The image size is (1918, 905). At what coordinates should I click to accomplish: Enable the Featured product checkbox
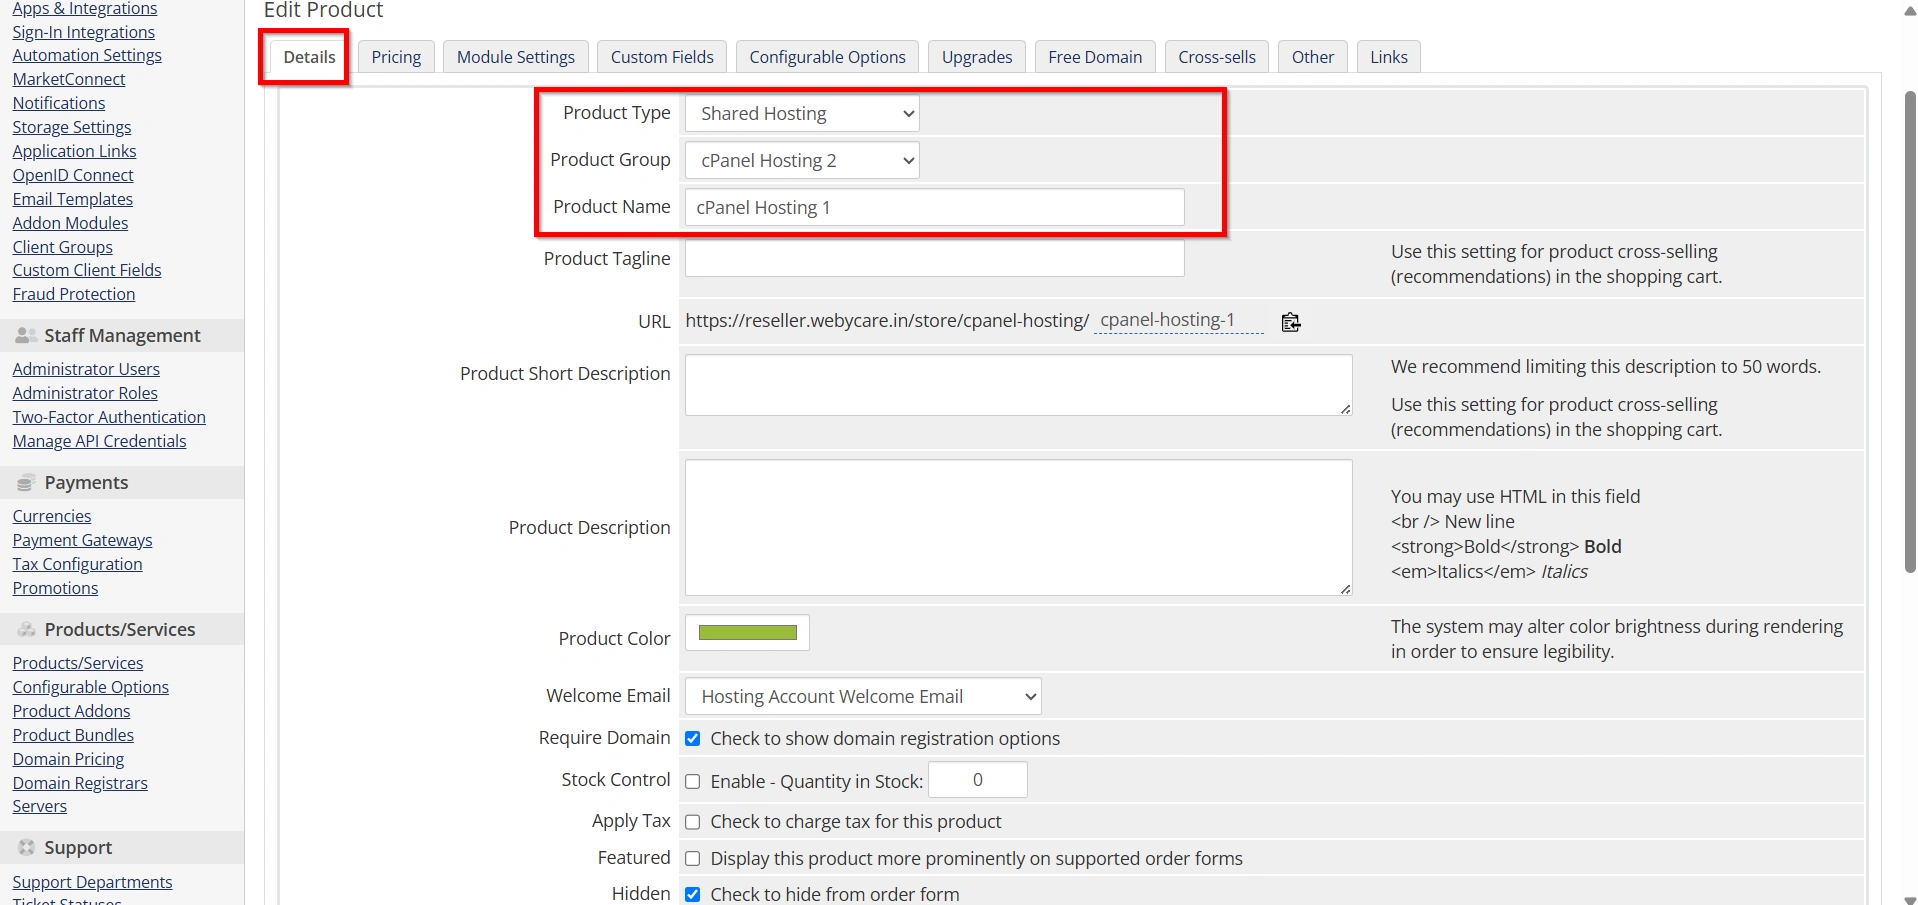pyautogui.click(x=692, y=859)
